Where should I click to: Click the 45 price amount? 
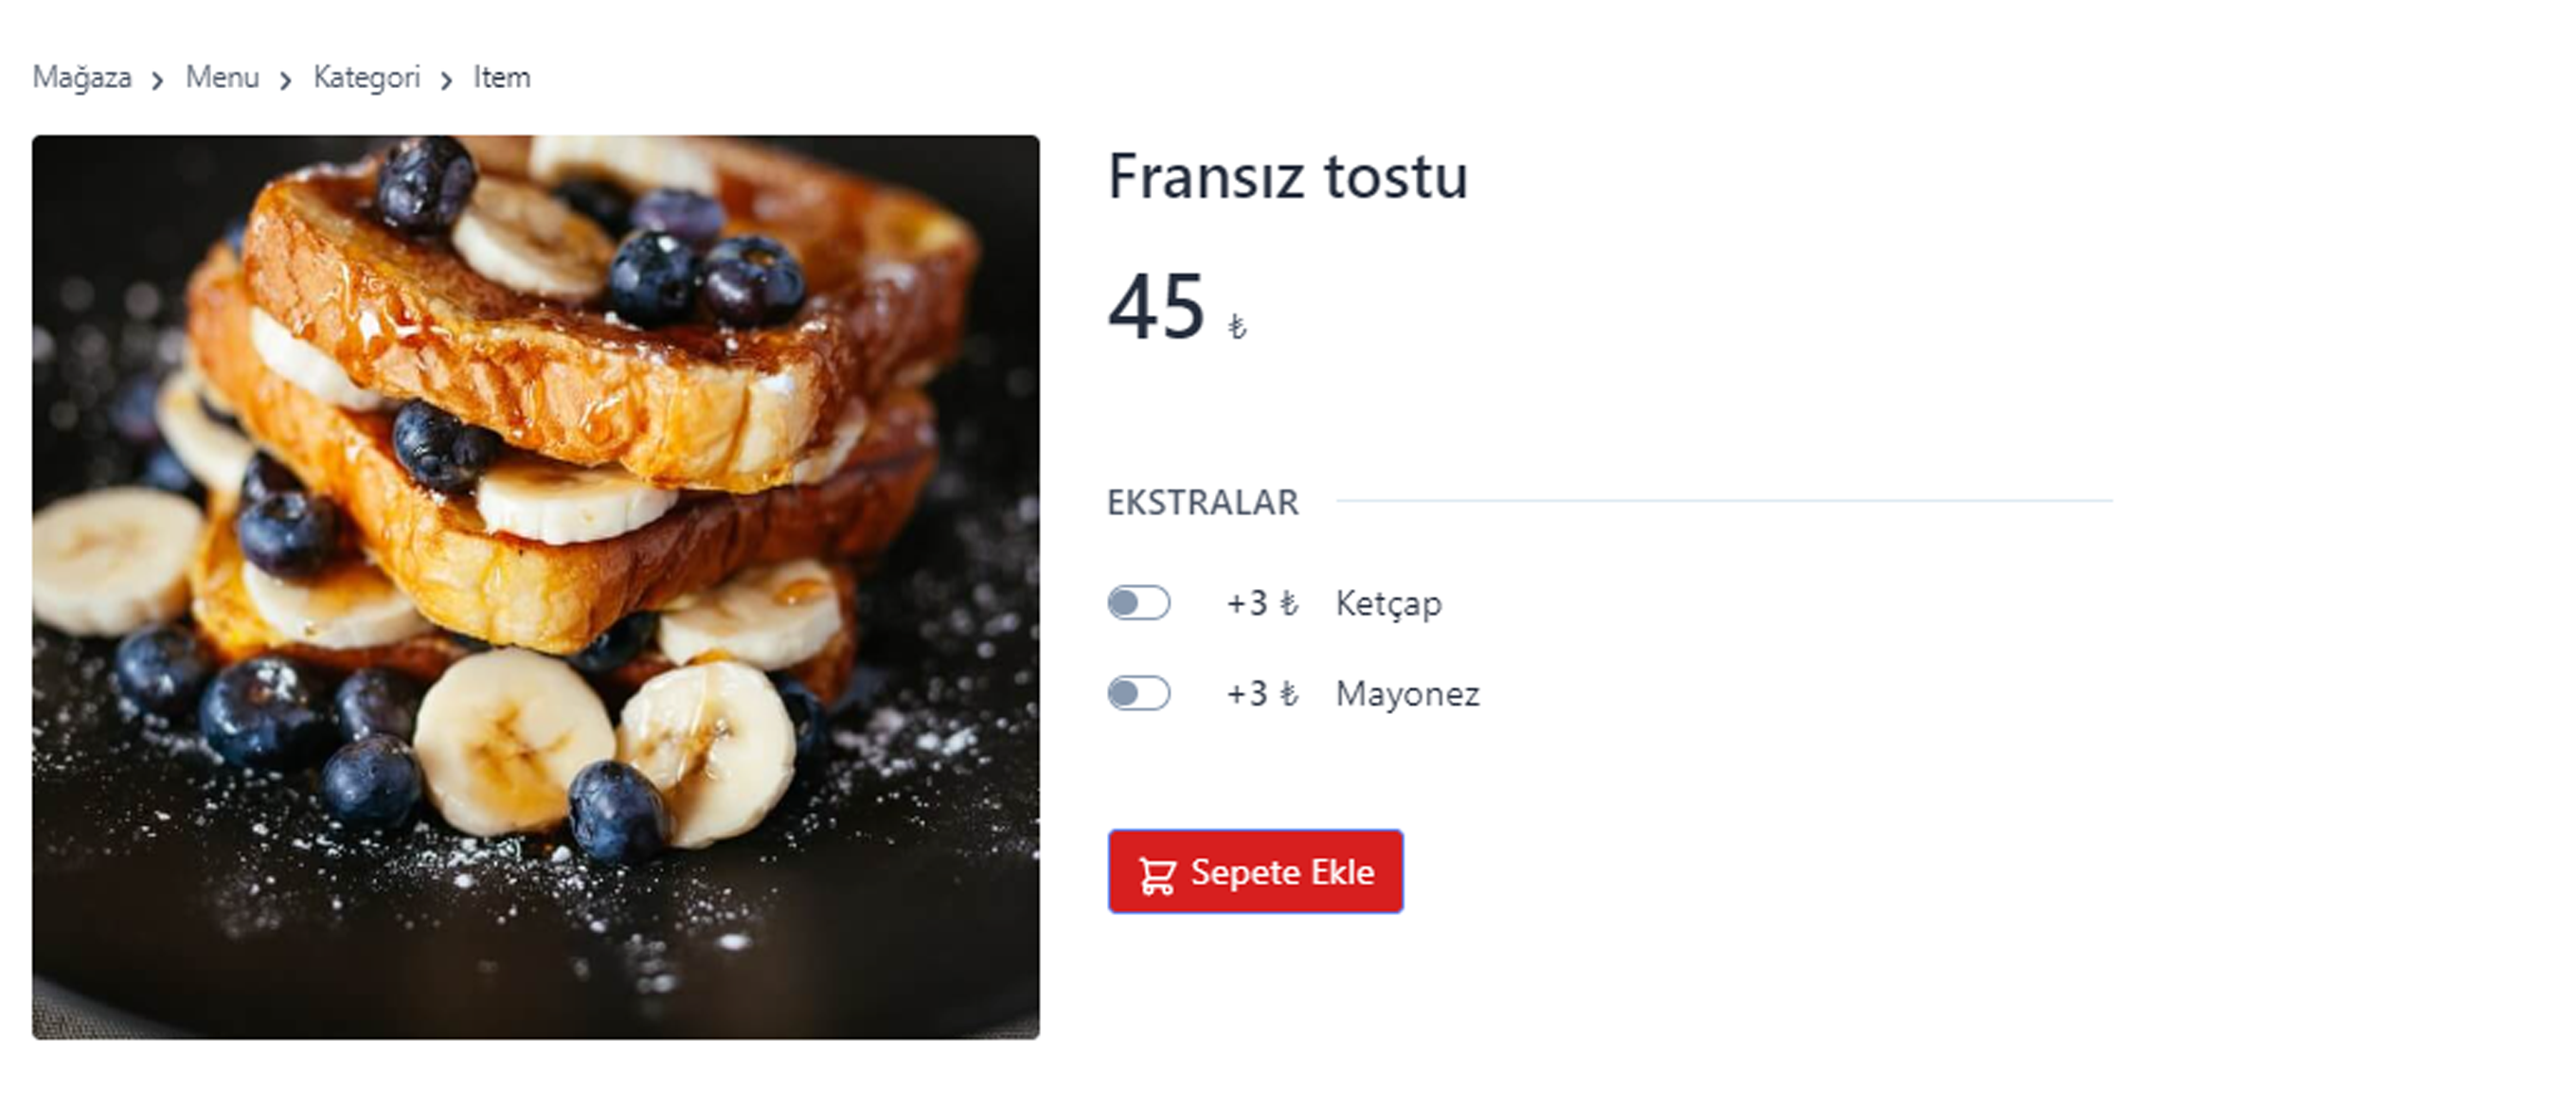1156,306
